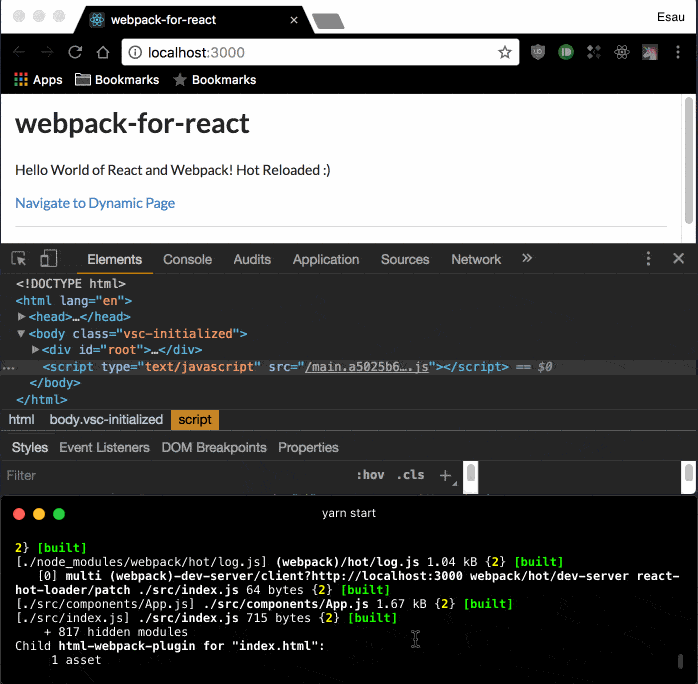Screen dimensions: 698x684
Task: Click the Navigate to Dynamic Page link
Action: click(x=95, y=203)
